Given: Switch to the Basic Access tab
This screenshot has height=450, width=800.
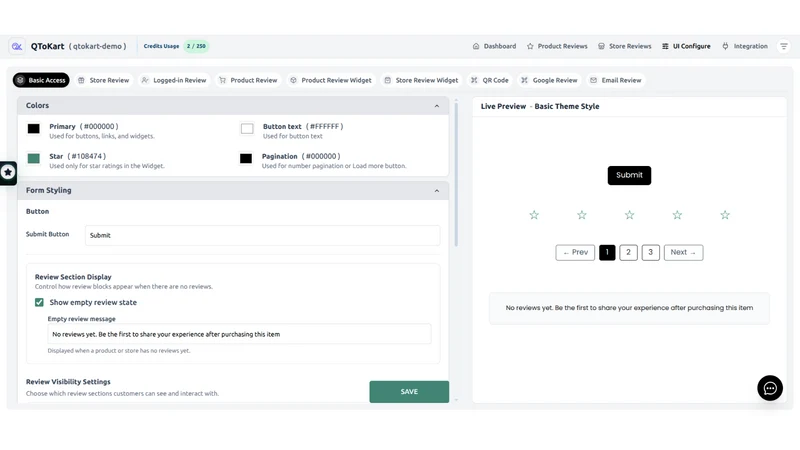Looking at the screenshot, I should pos(41,80).
